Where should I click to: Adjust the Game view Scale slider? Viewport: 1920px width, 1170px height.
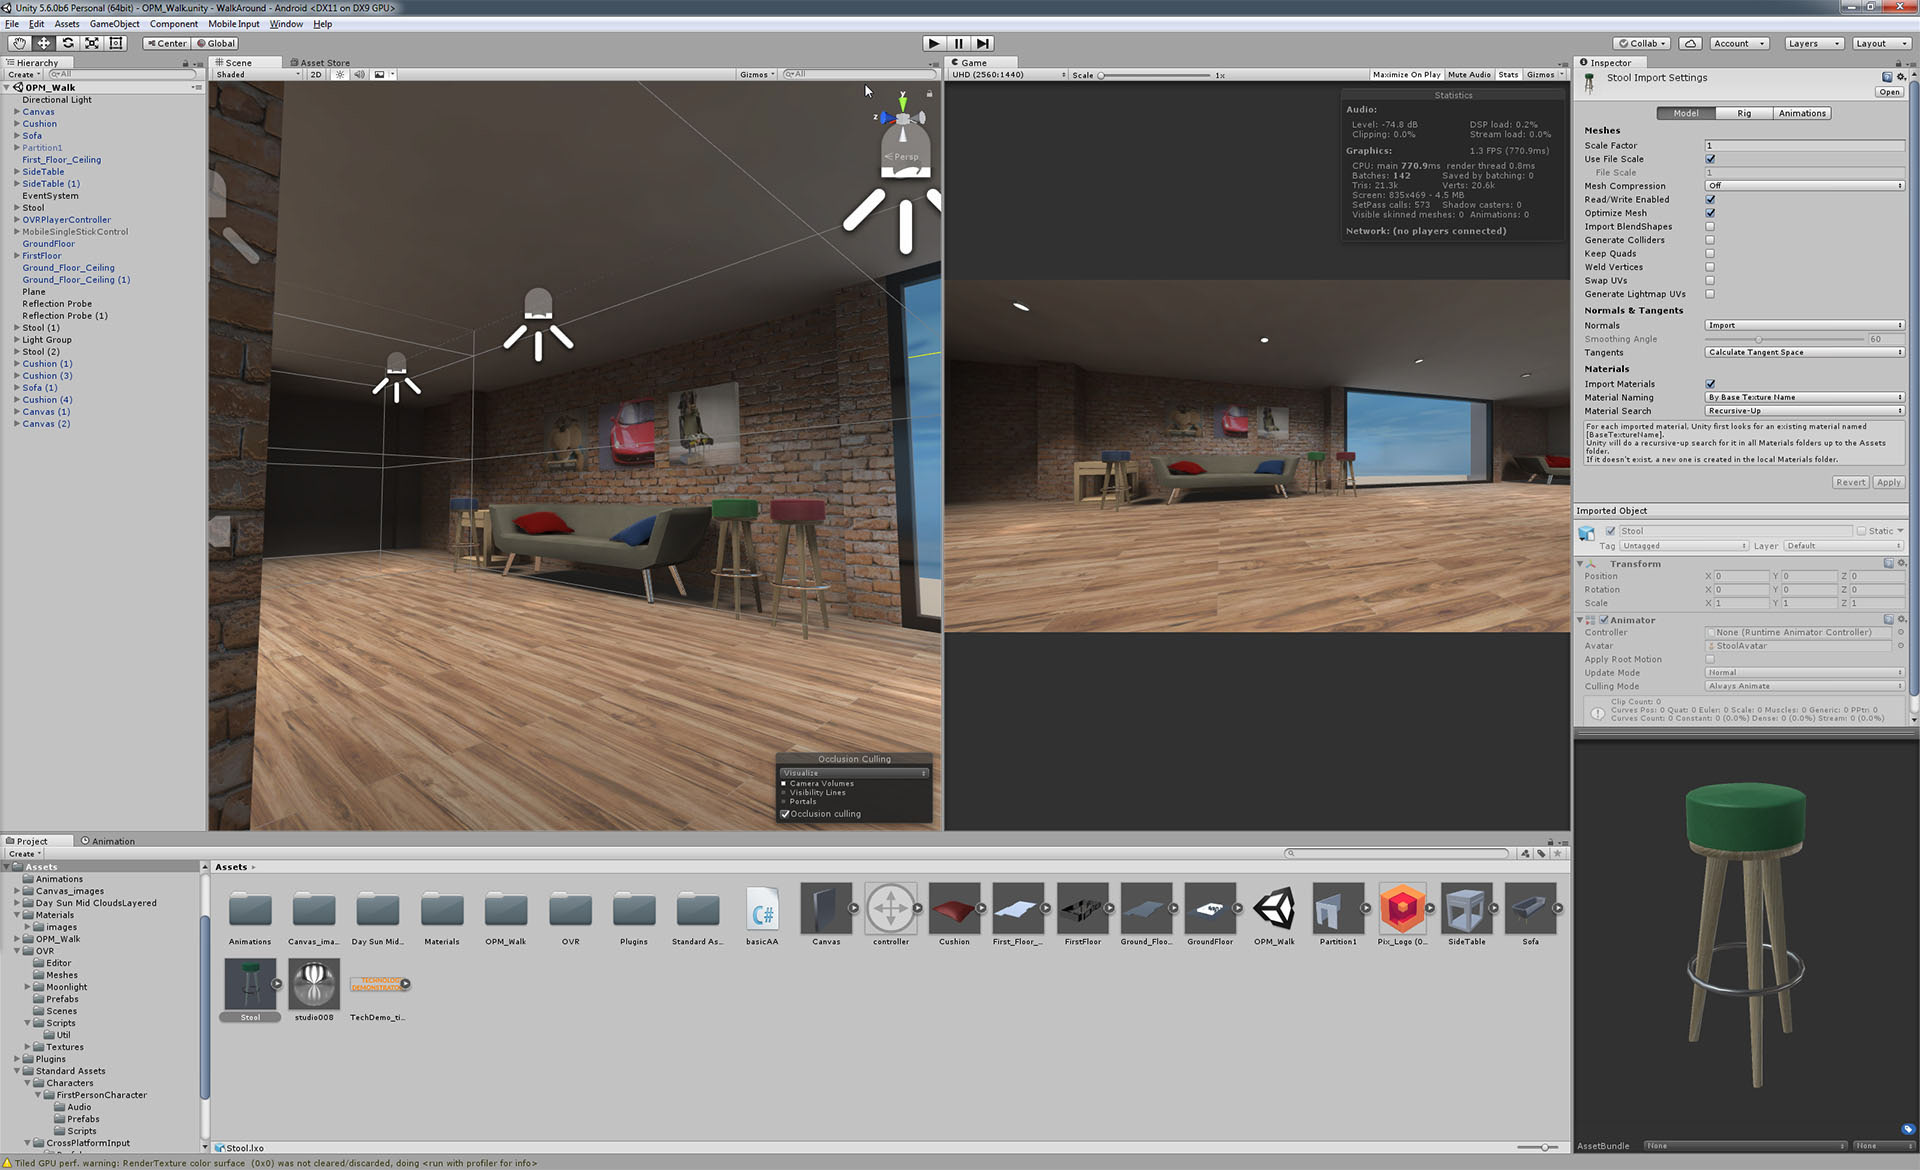1101,75
